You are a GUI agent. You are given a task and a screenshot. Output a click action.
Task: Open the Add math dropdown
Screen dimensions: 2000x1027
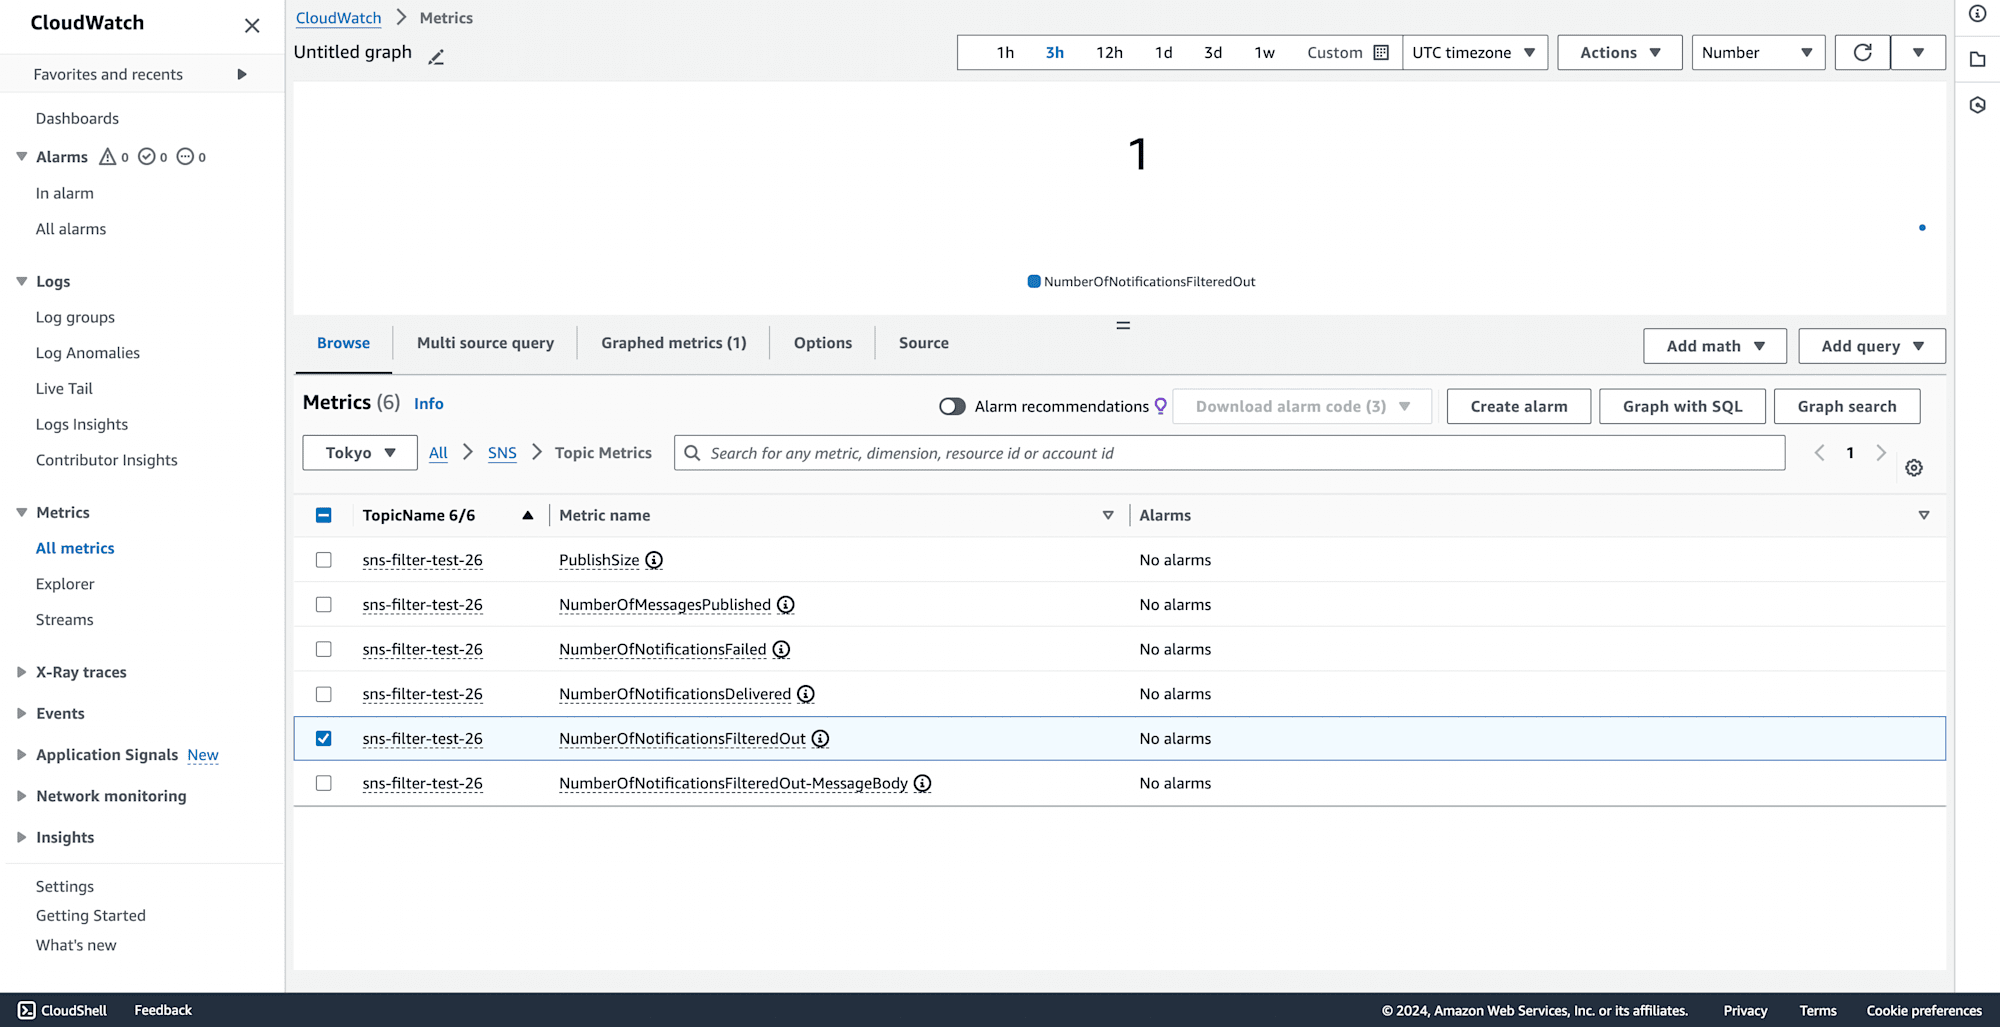click(1715, 346)
